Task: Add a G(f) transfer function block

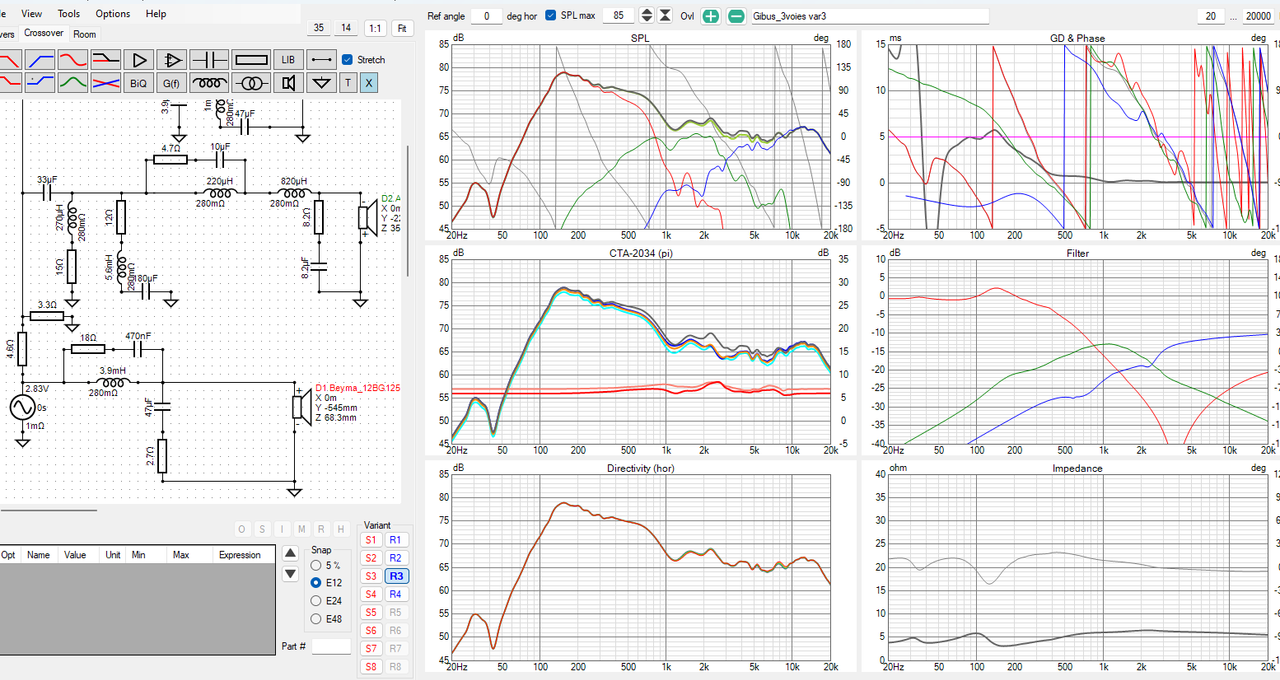Action: [172, 83]
